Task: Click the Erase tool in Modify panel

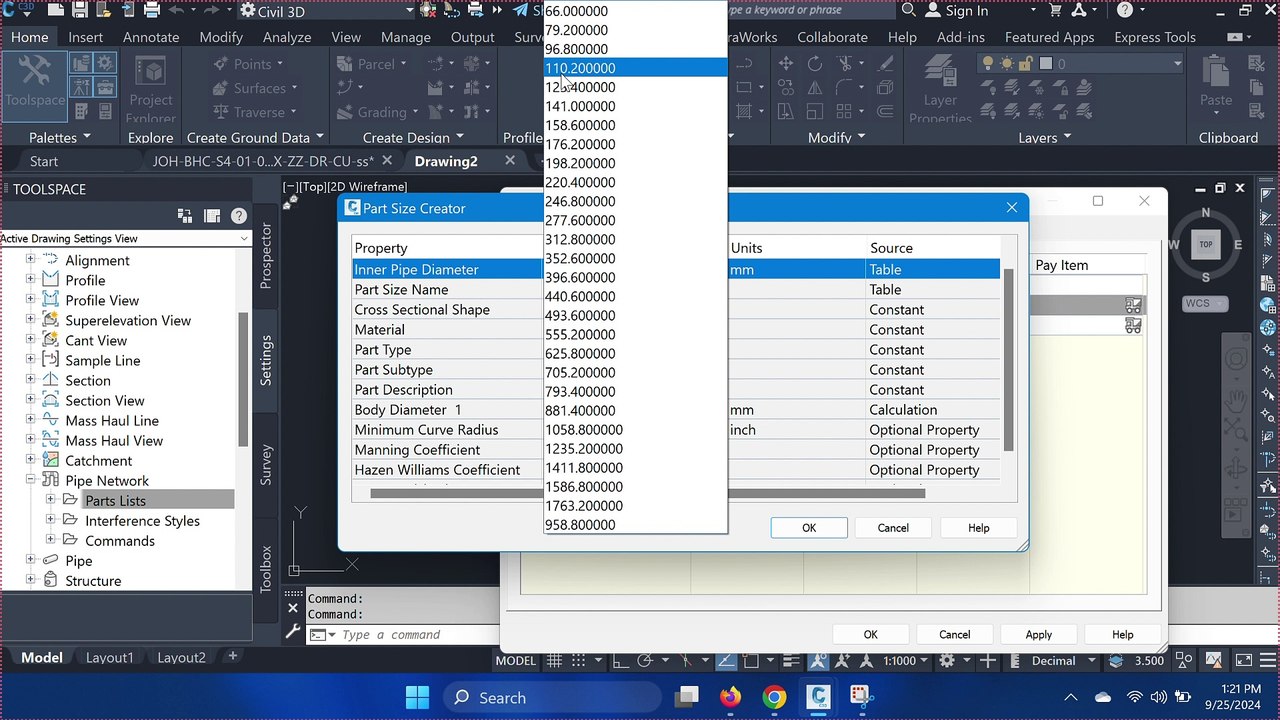Action: point(887,64)
